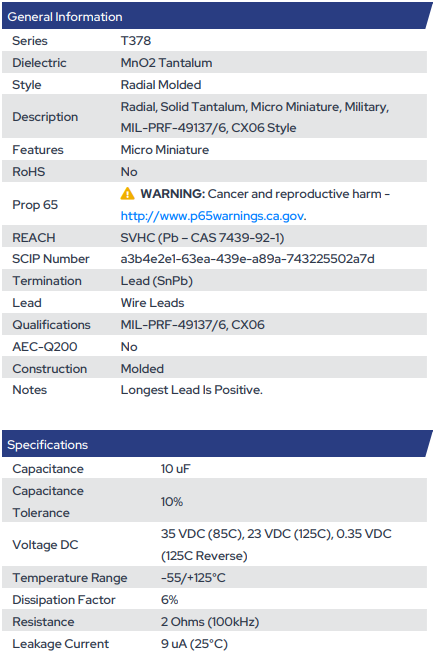The width and height of the screenshot is (433, 659).
Task: Select the RoHS row label
Action: [x=29, y=172]
